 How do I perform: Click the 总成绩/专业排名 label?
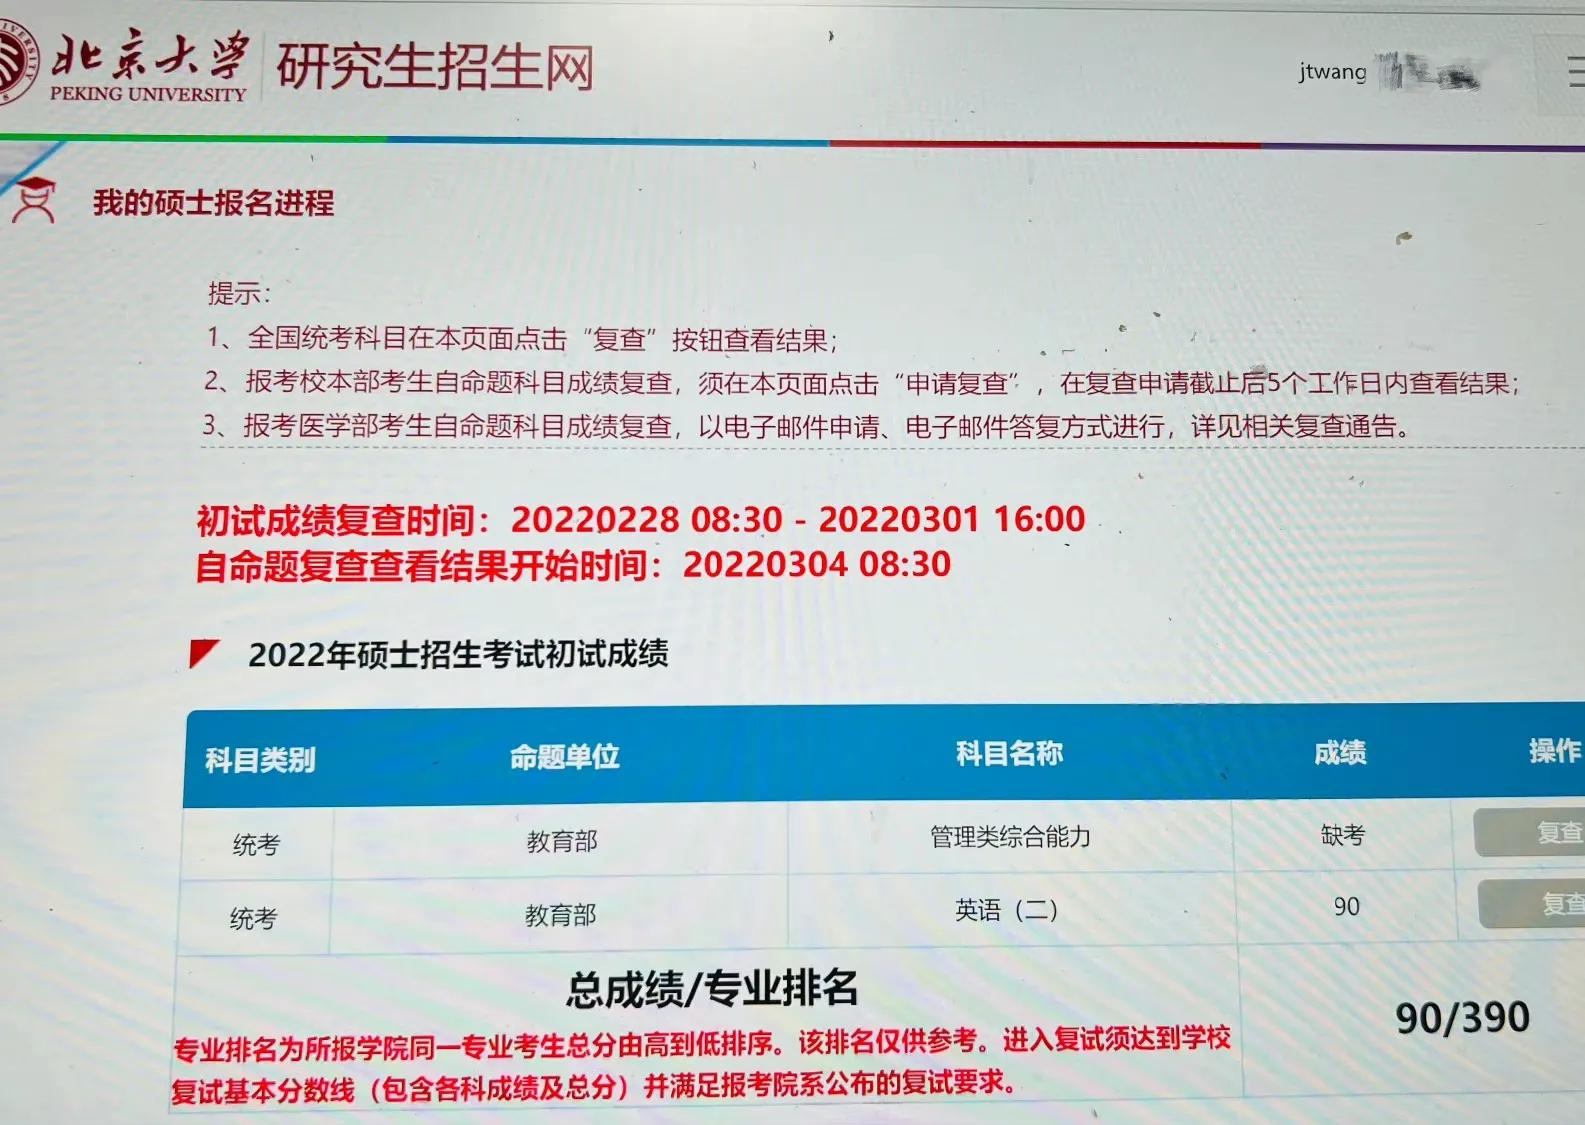click(712, 989)
